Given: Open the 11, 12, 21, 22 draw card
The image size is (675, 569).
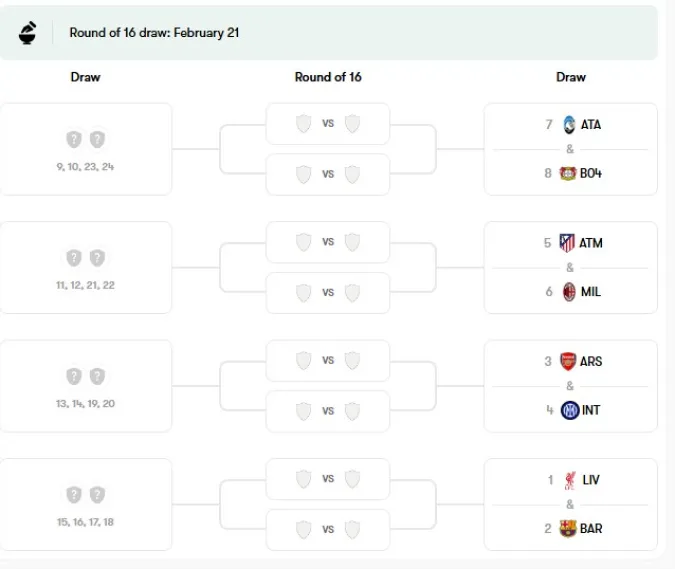Looking at the screenshot, I should [86, 267].
